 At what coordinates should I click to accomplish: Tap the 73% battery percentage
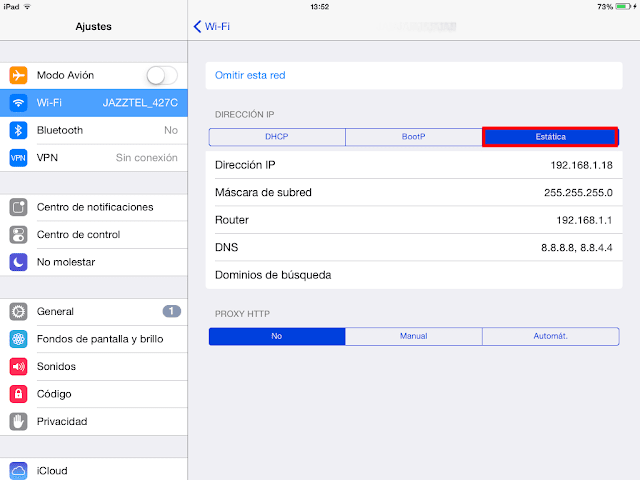coord(605,7)
